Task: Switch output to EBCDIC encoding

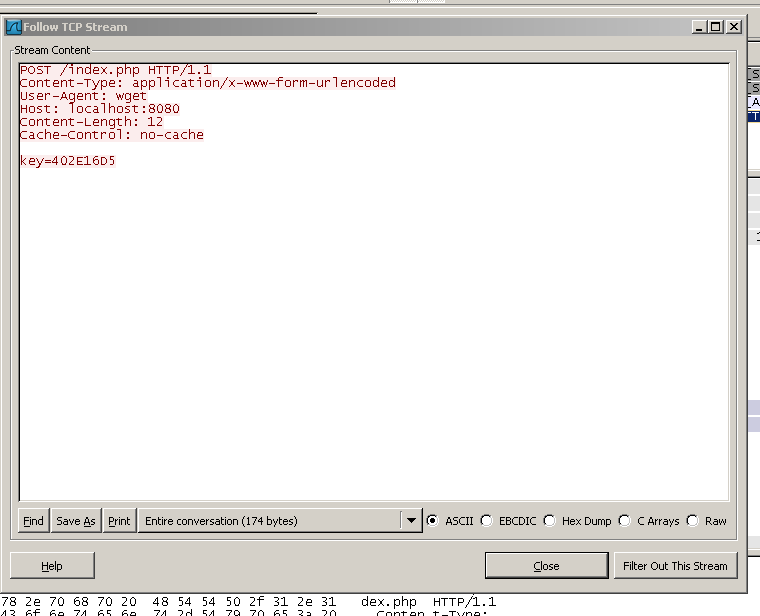Action: click(487, 521)
